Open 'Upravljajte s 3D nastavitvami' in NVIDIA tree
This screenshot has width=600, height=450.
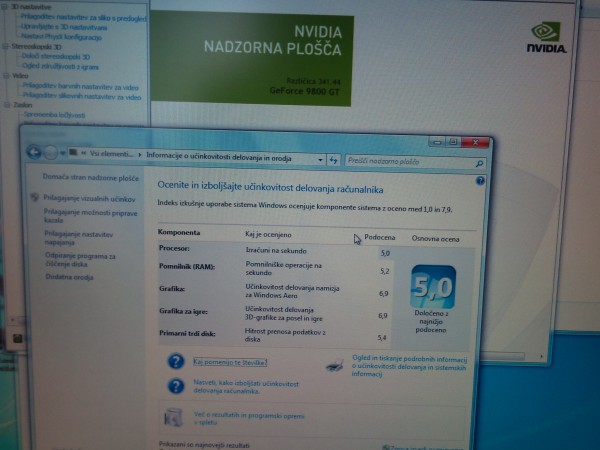tap(64, 27)
